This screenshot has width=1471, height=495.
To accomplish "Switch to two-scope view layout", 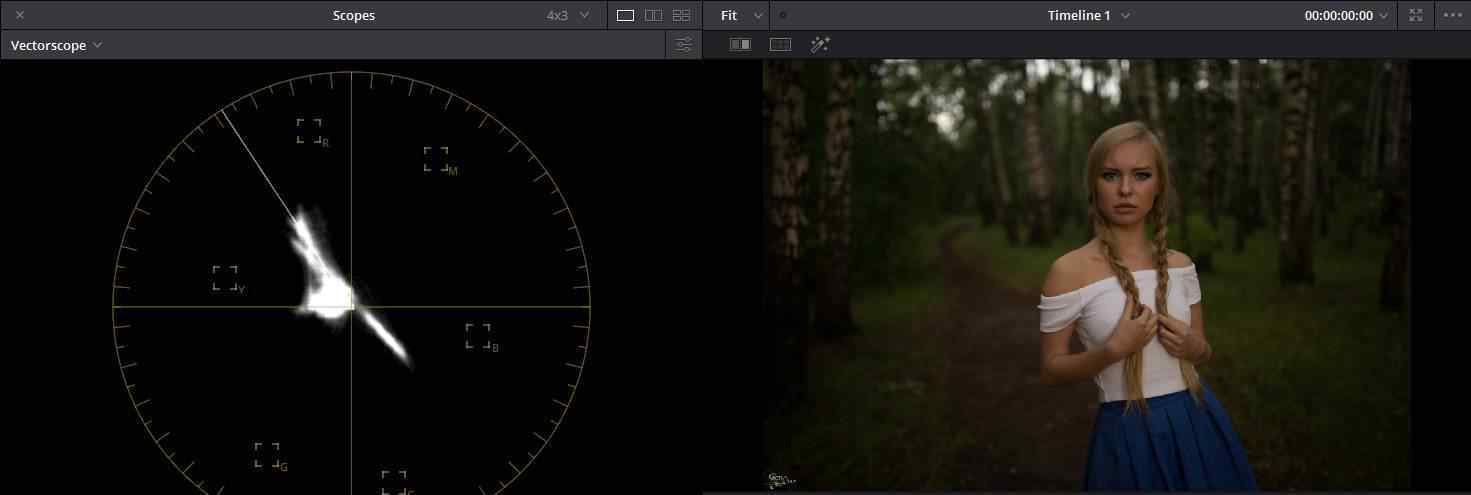I will [x=653, y=15].
